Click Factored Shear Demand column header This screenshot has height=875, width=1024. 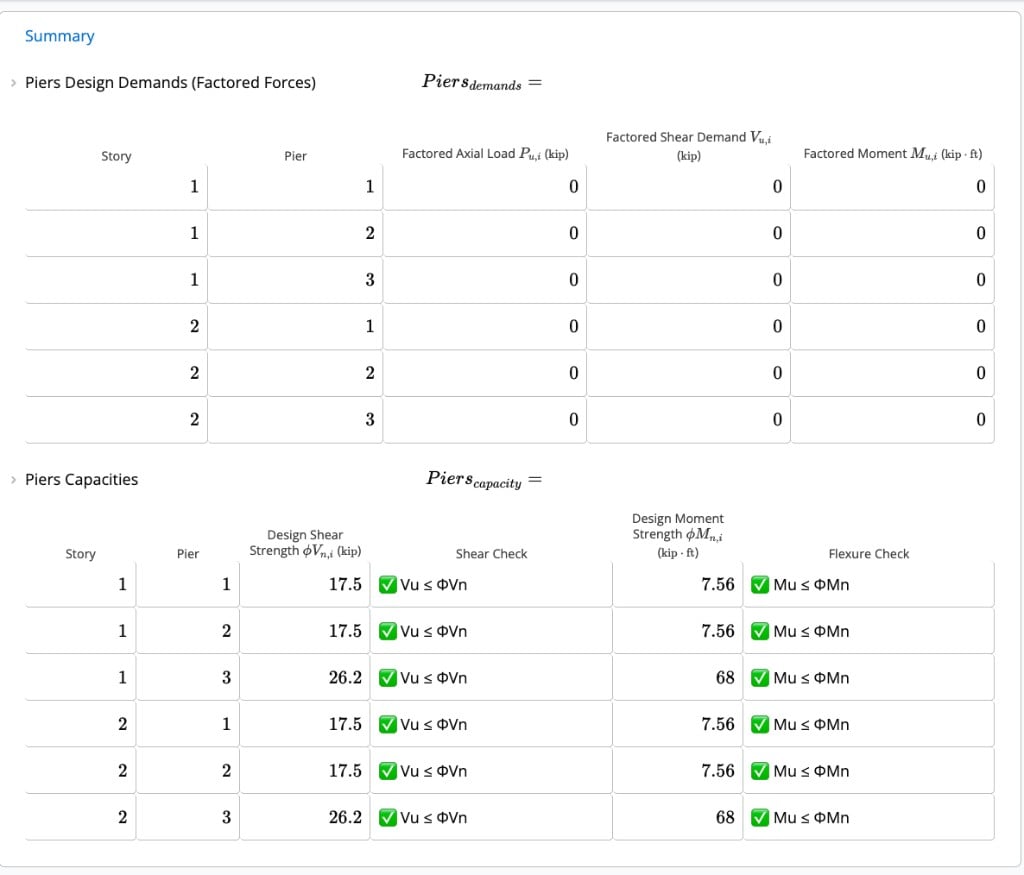(x=688, y=146)
